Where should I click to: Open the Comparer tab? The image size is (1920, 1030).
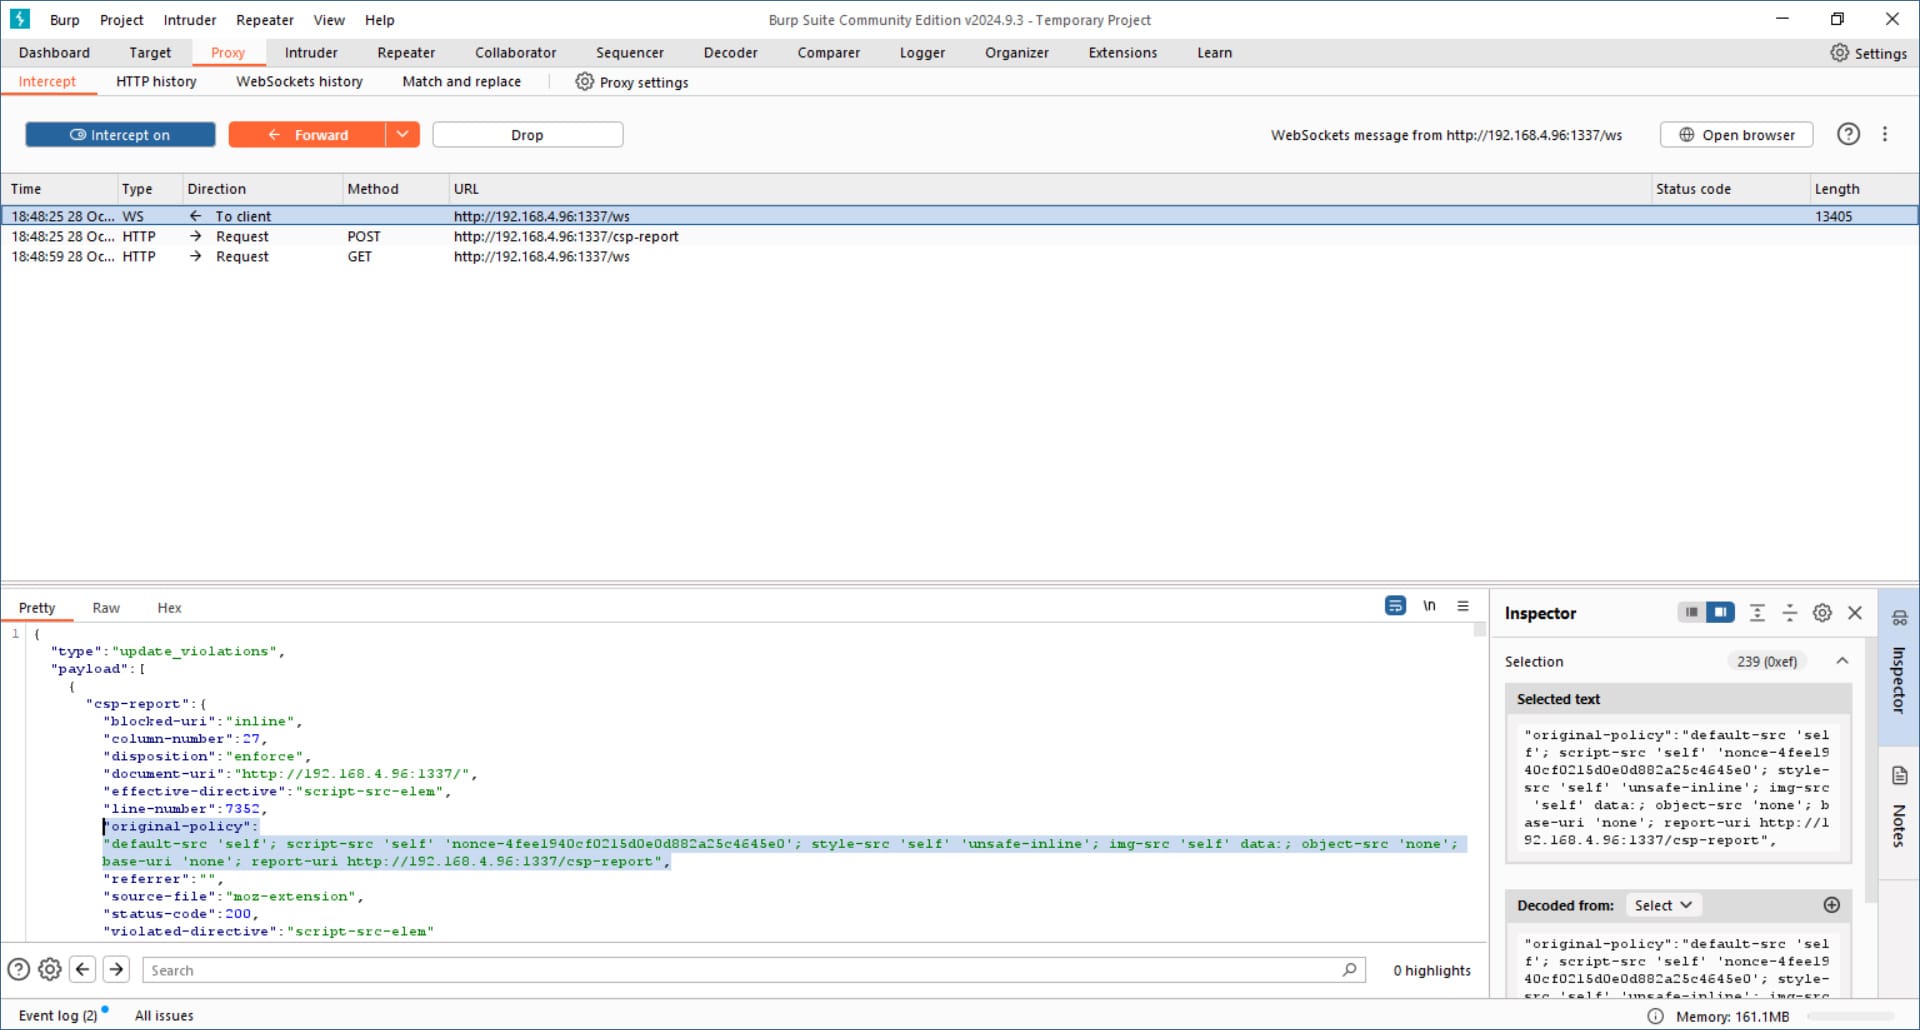[829, 53]
